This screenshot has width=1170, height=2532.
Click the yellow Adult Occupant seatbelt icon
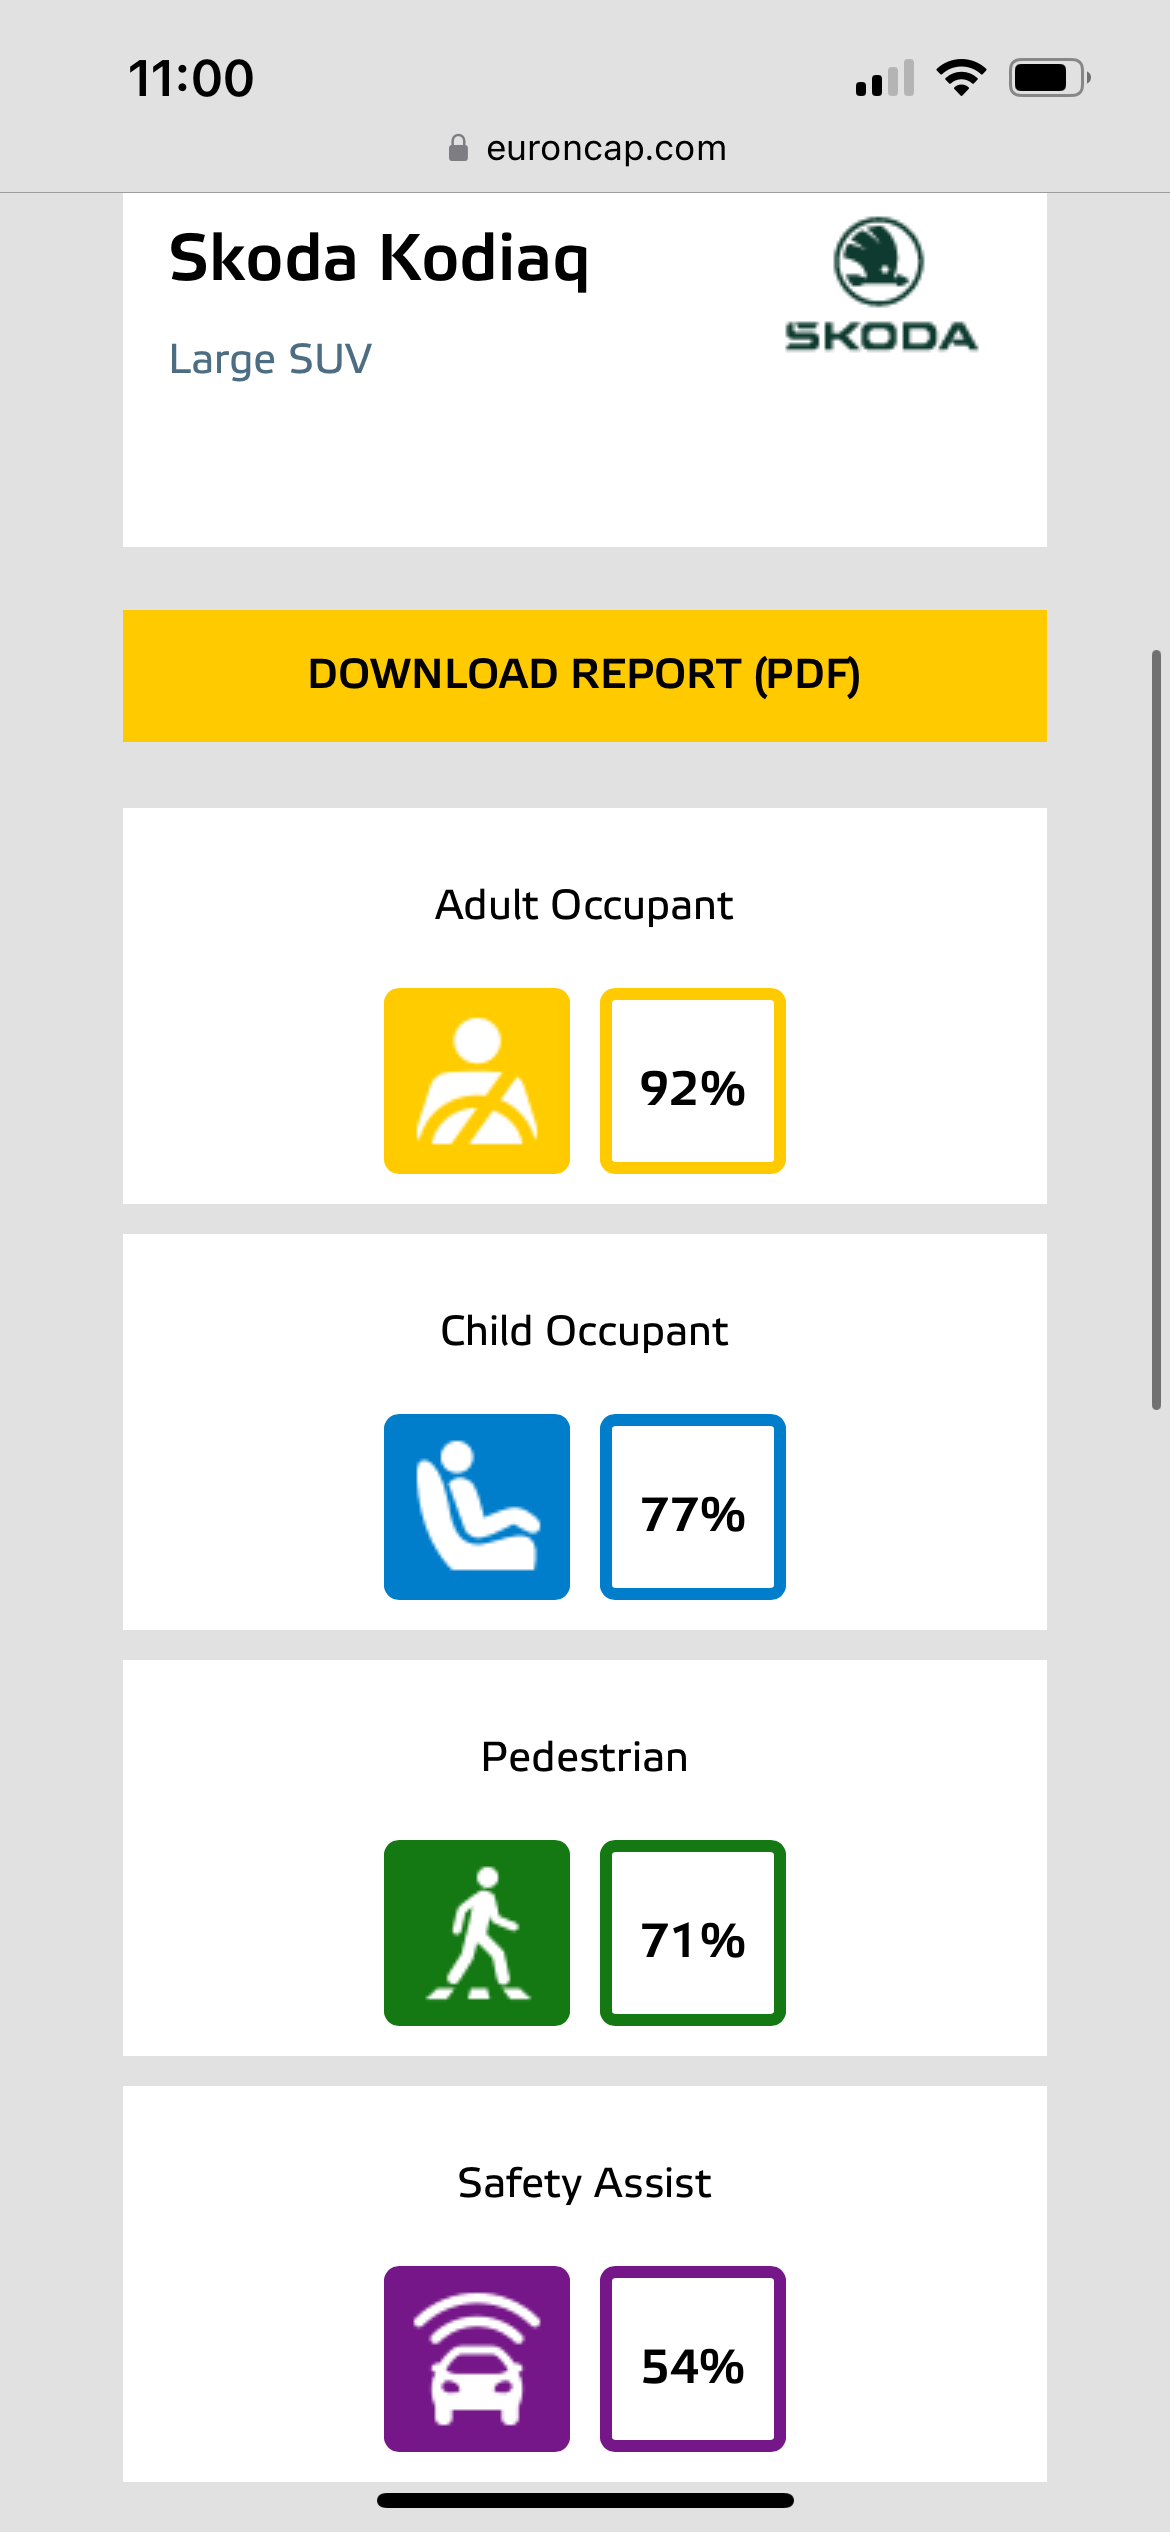pyautogui.click(x=477, y=1081)
